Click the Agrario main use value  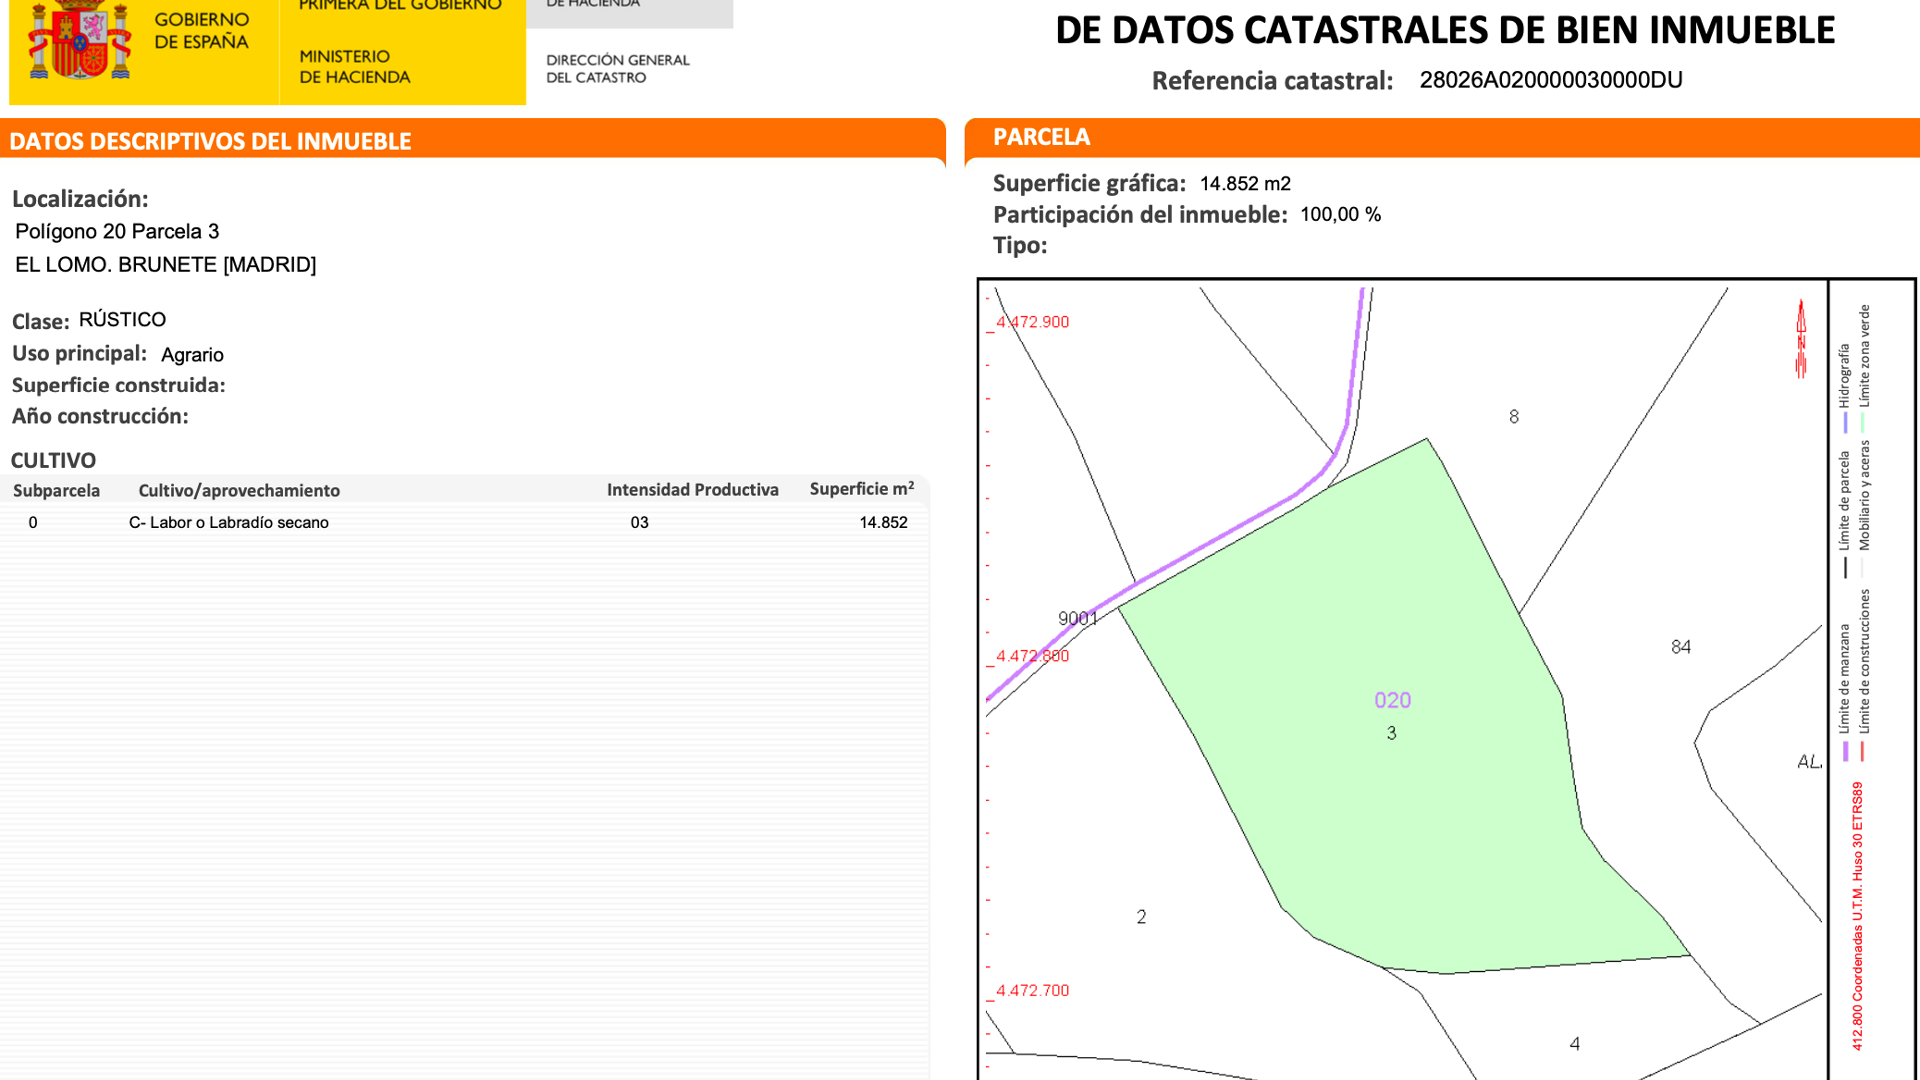pos(192,355)
